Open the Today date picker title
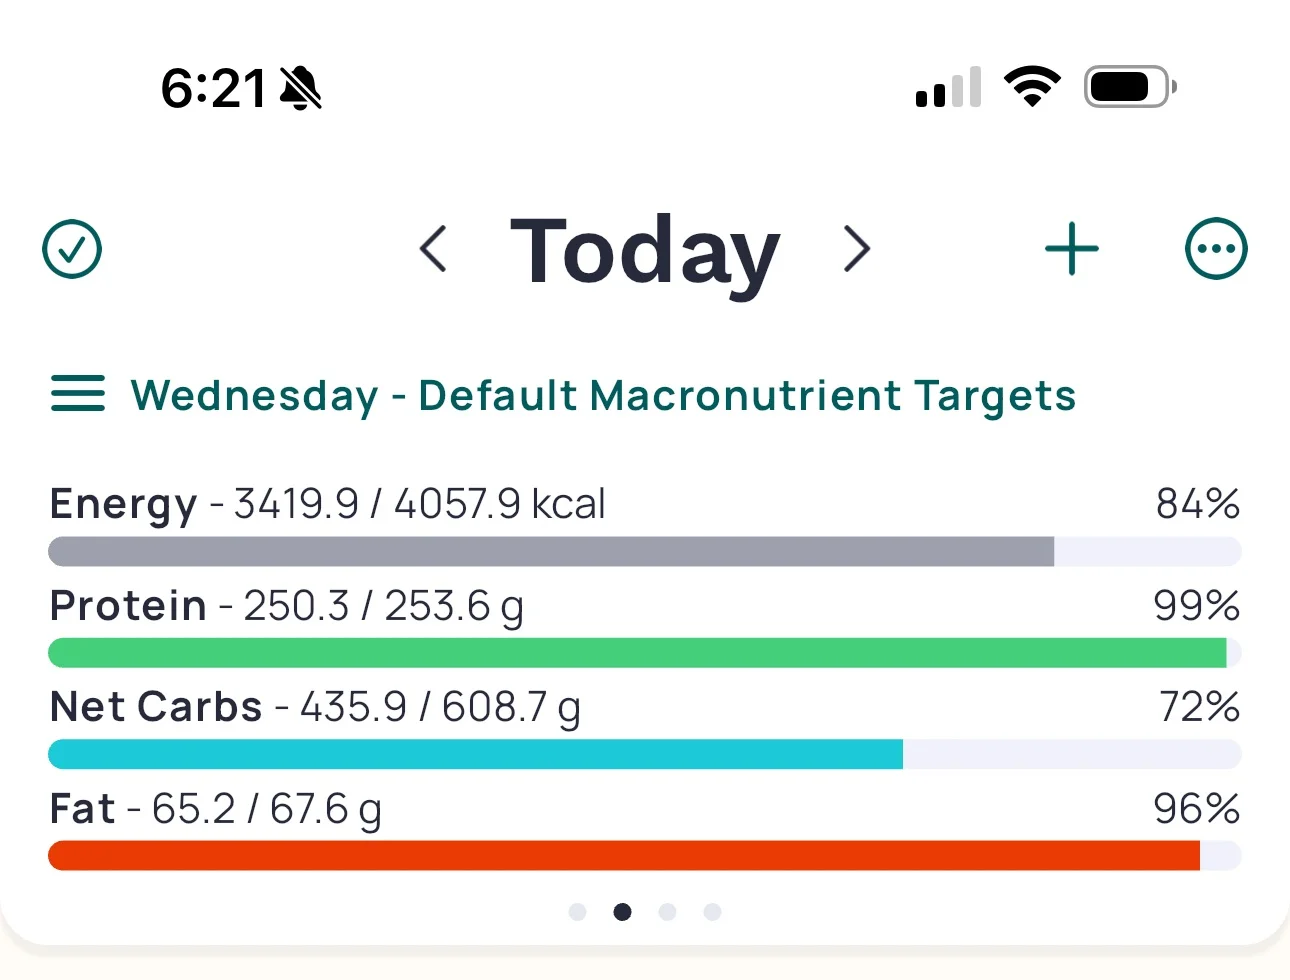Image resolution: width=1290 pixels, height=980 pixels. 645,252
